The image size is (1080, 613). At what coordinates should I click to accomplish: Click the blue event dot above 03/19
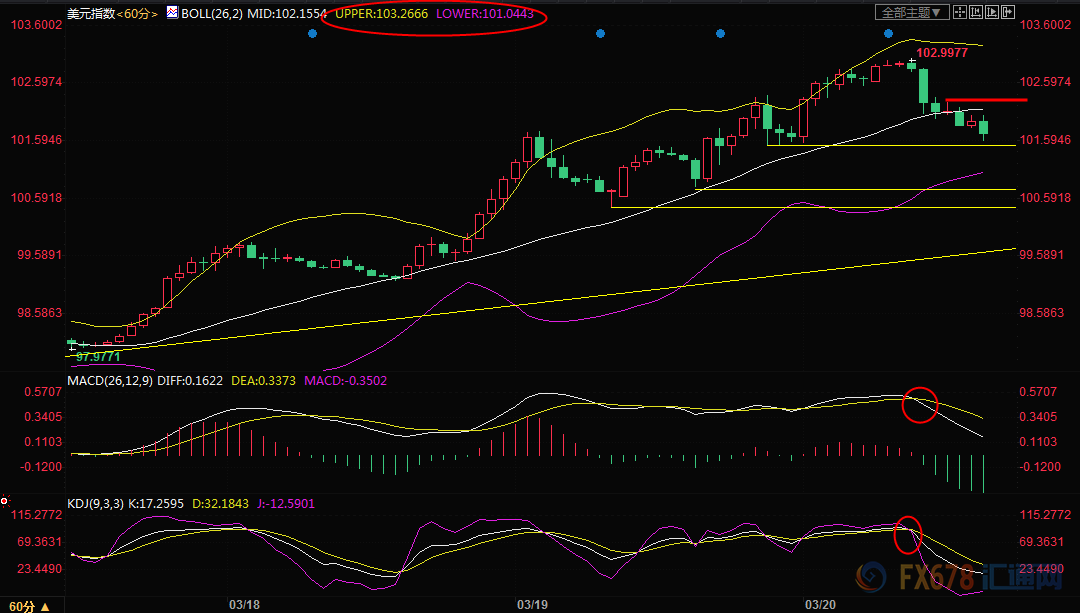600,34
